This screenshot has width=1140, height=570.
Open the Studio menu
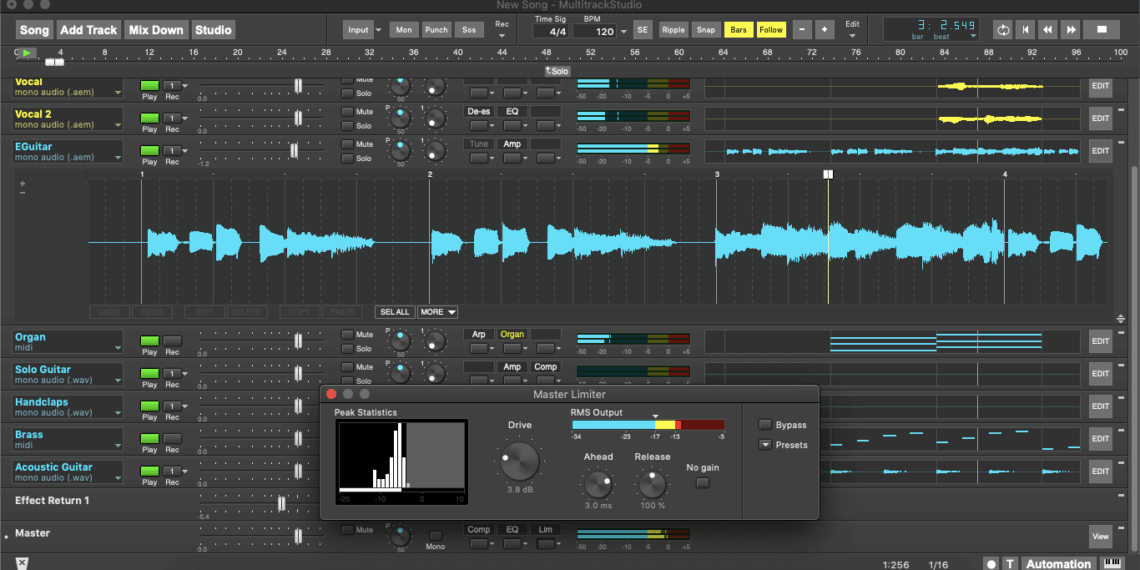(213, 30)
